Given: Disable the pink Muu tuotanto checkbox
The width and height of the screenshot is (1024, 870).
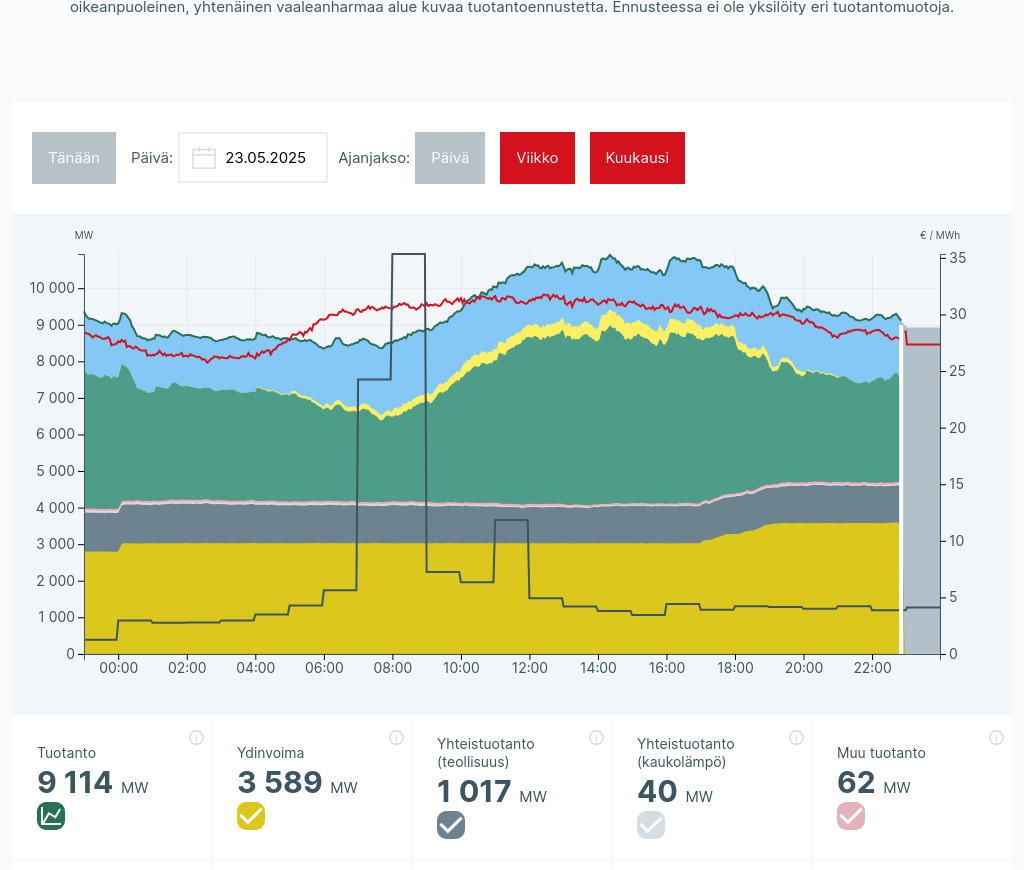Looking at the screenshot, I should click(851, 816).
